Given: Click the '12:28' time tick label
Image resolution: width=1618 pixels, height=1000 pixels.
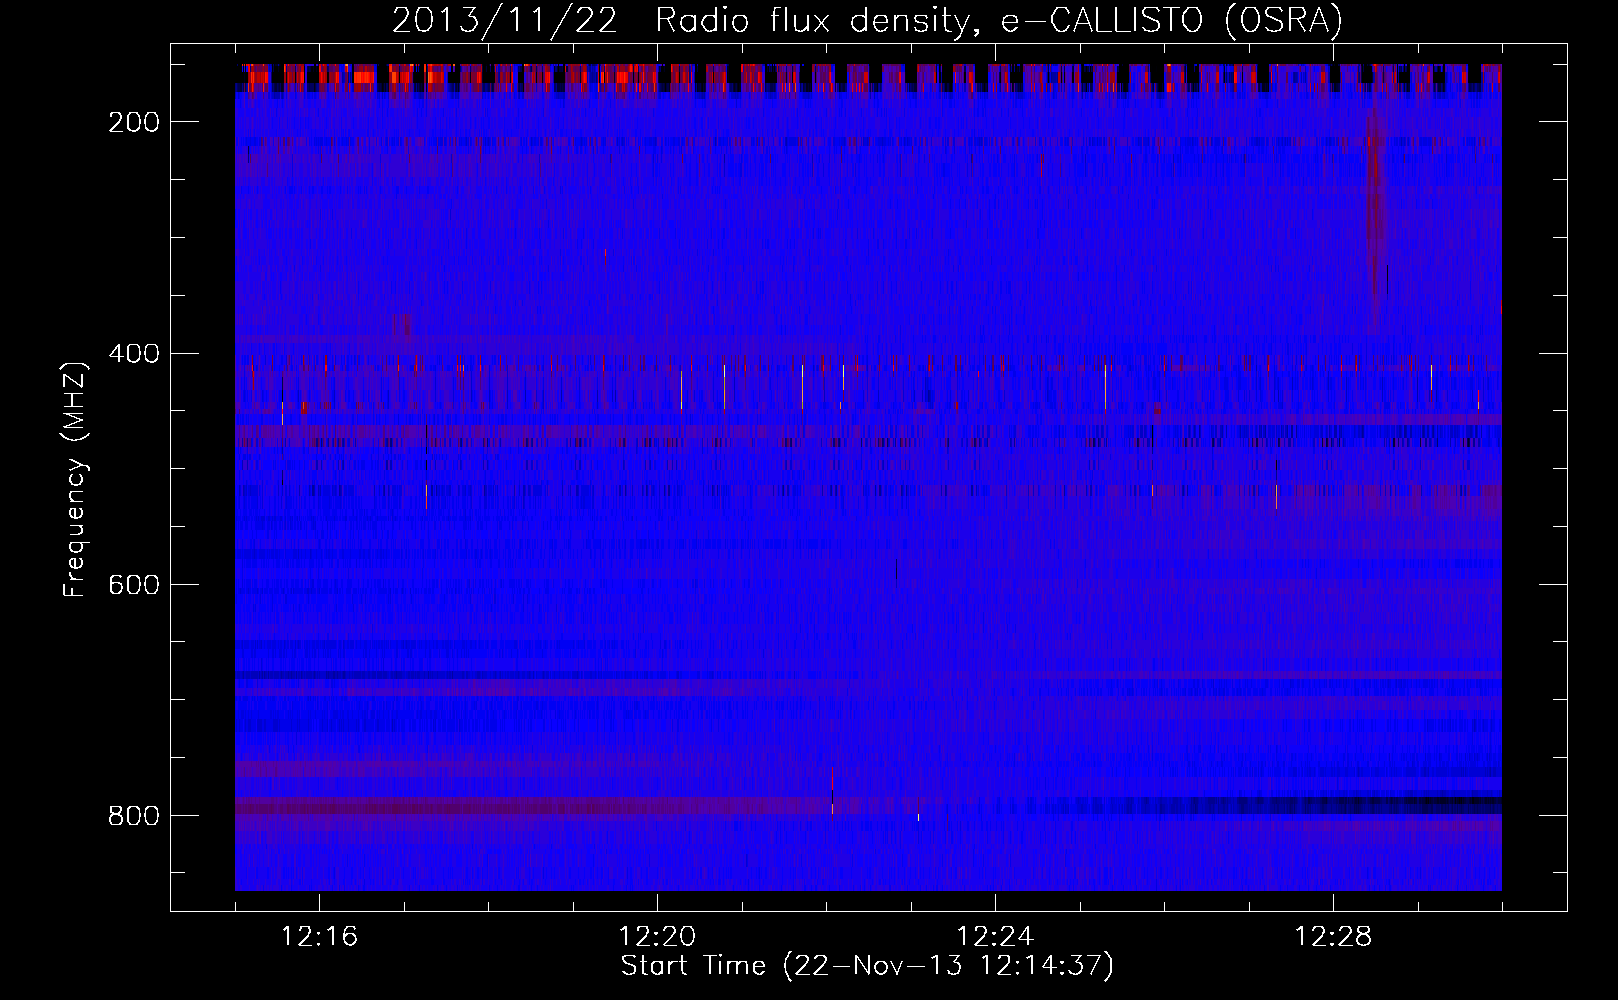Looking at the screenshot, I should click(1334, 937).
